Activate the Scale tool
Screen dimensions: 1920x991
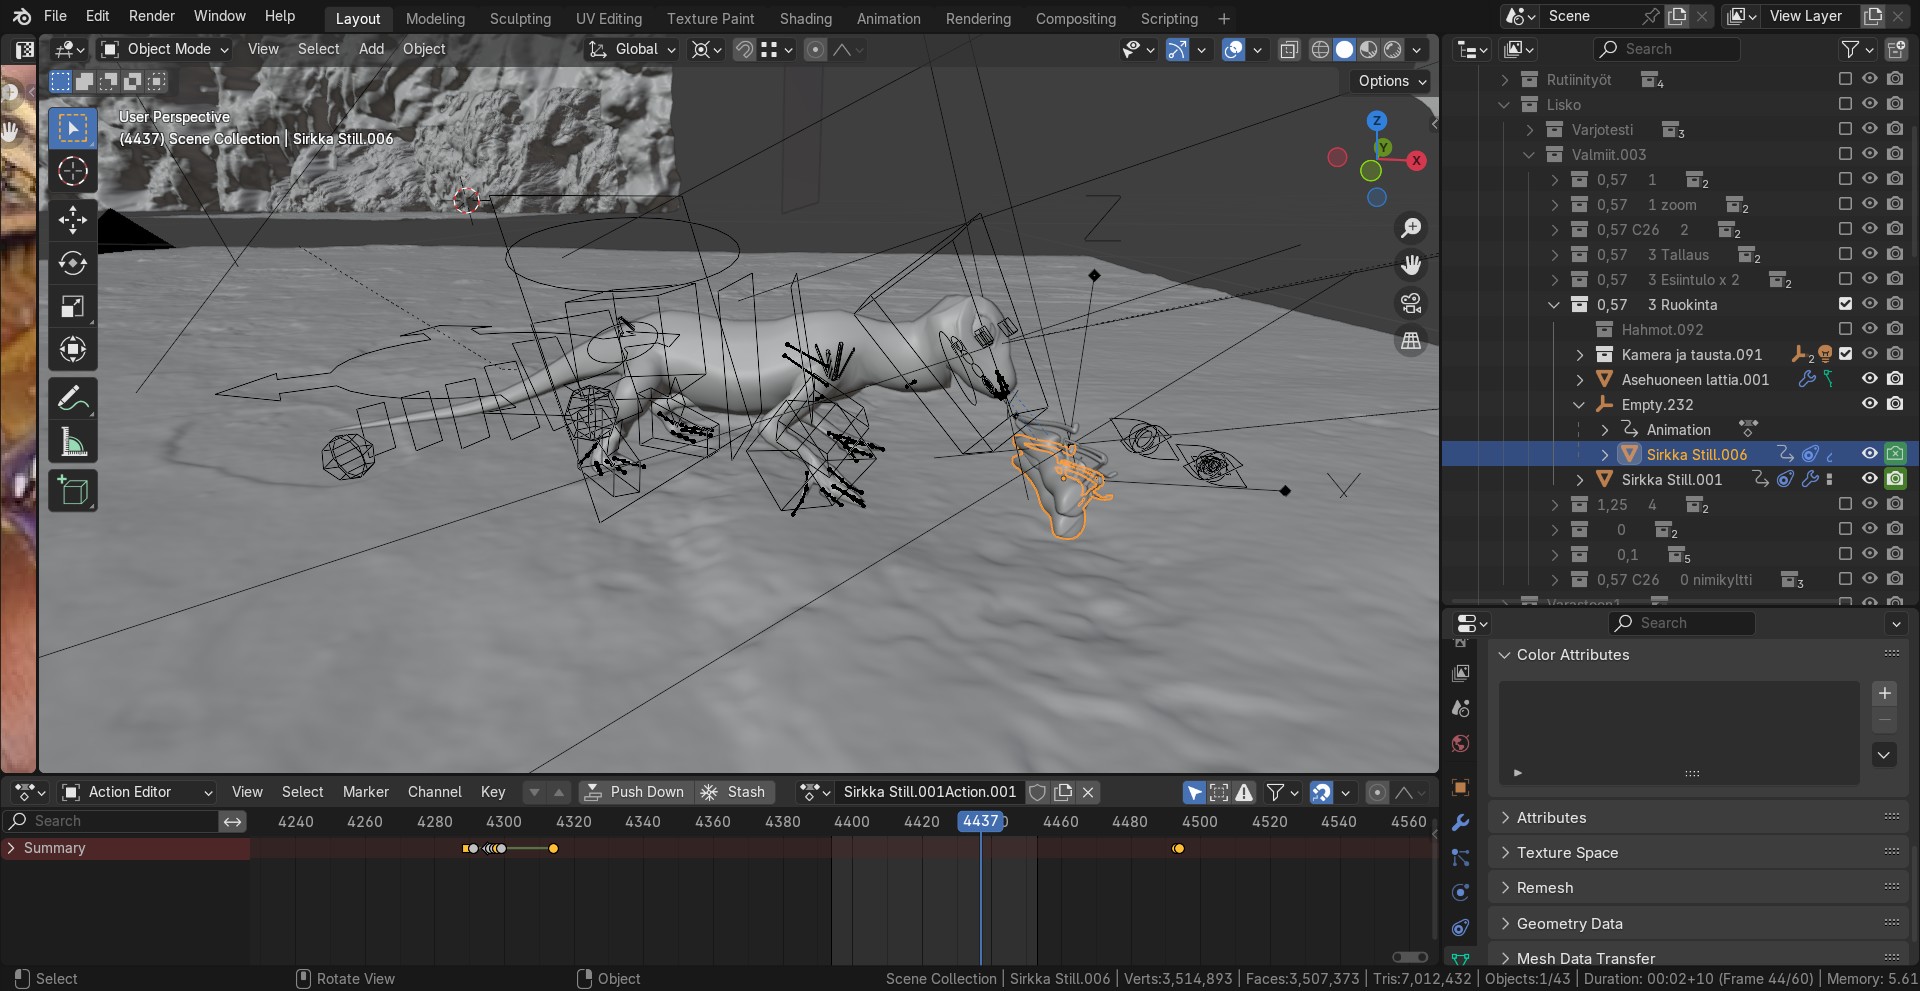click(x=72, y=306)
